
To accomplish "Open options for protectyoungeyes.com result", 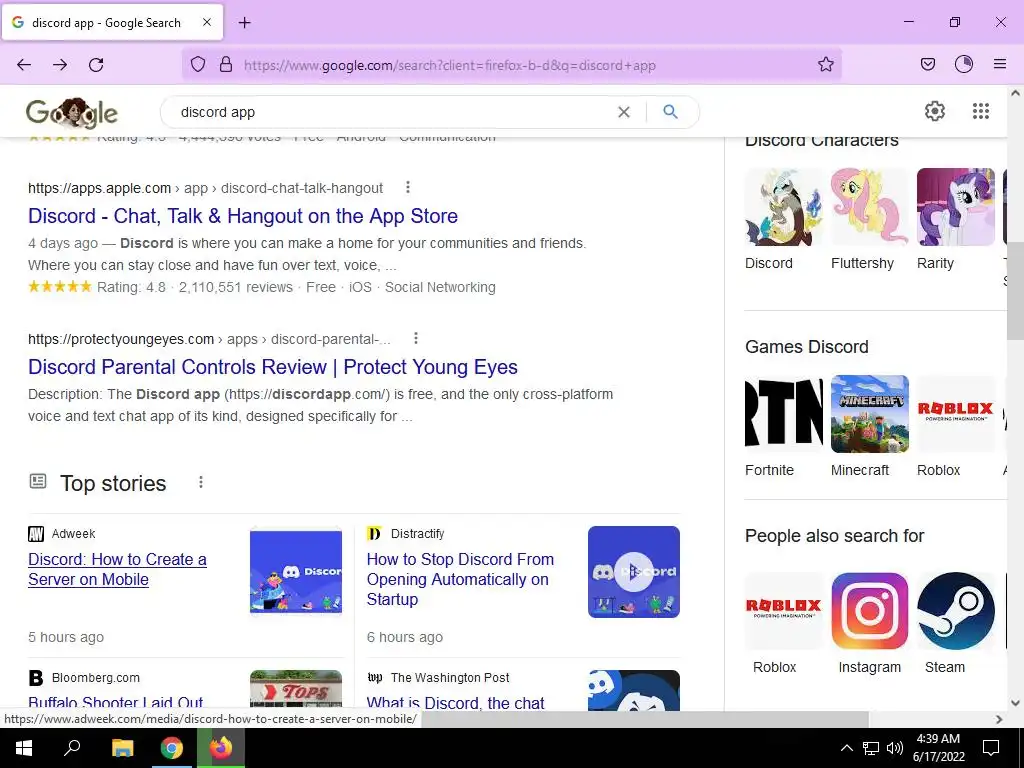I will pos(416,338).
